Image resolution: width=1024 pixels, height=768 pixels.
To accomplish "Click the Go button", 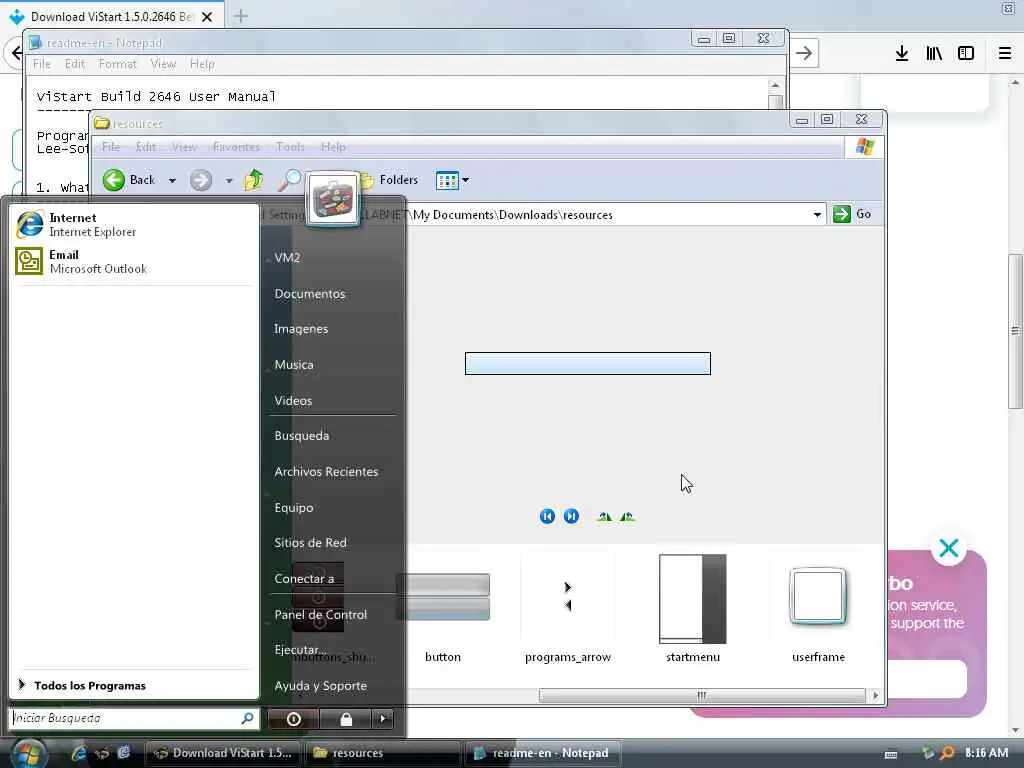I will (852, 214).
